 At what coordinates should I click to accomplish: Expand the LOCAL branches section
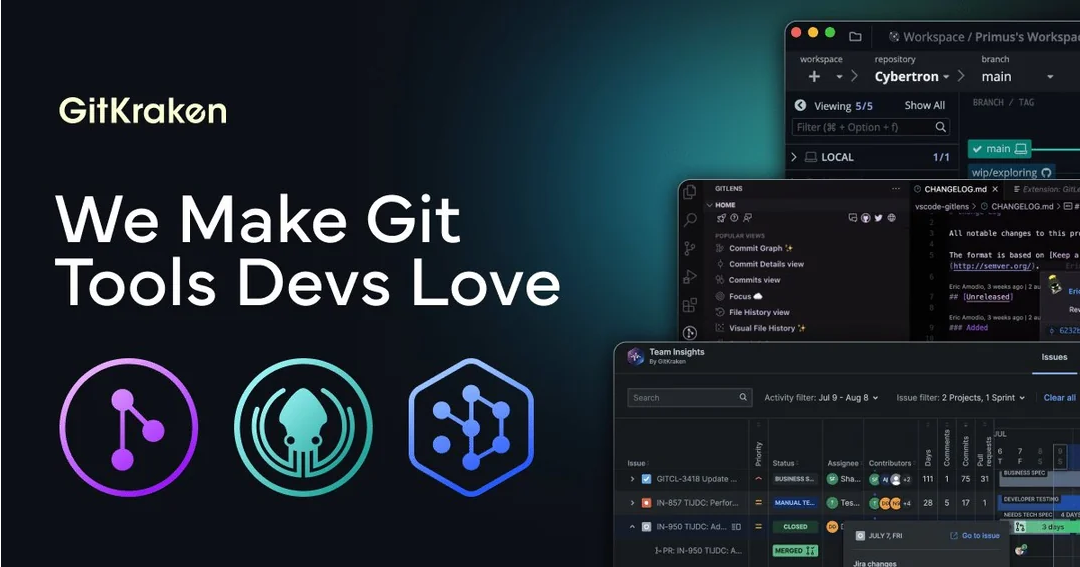coord(794,157)
